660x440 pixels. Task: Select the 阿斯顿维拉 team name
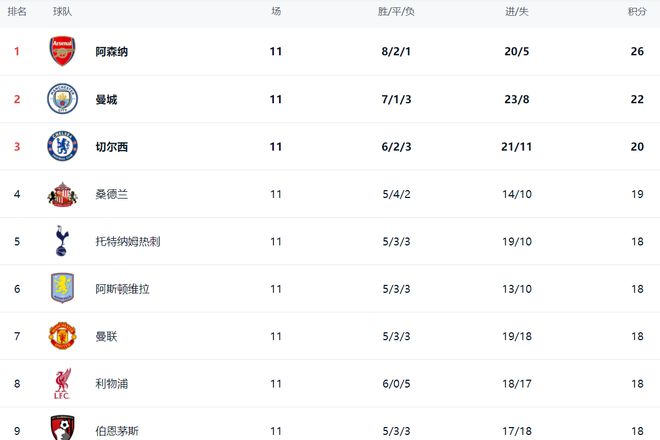tap(122, 289)
